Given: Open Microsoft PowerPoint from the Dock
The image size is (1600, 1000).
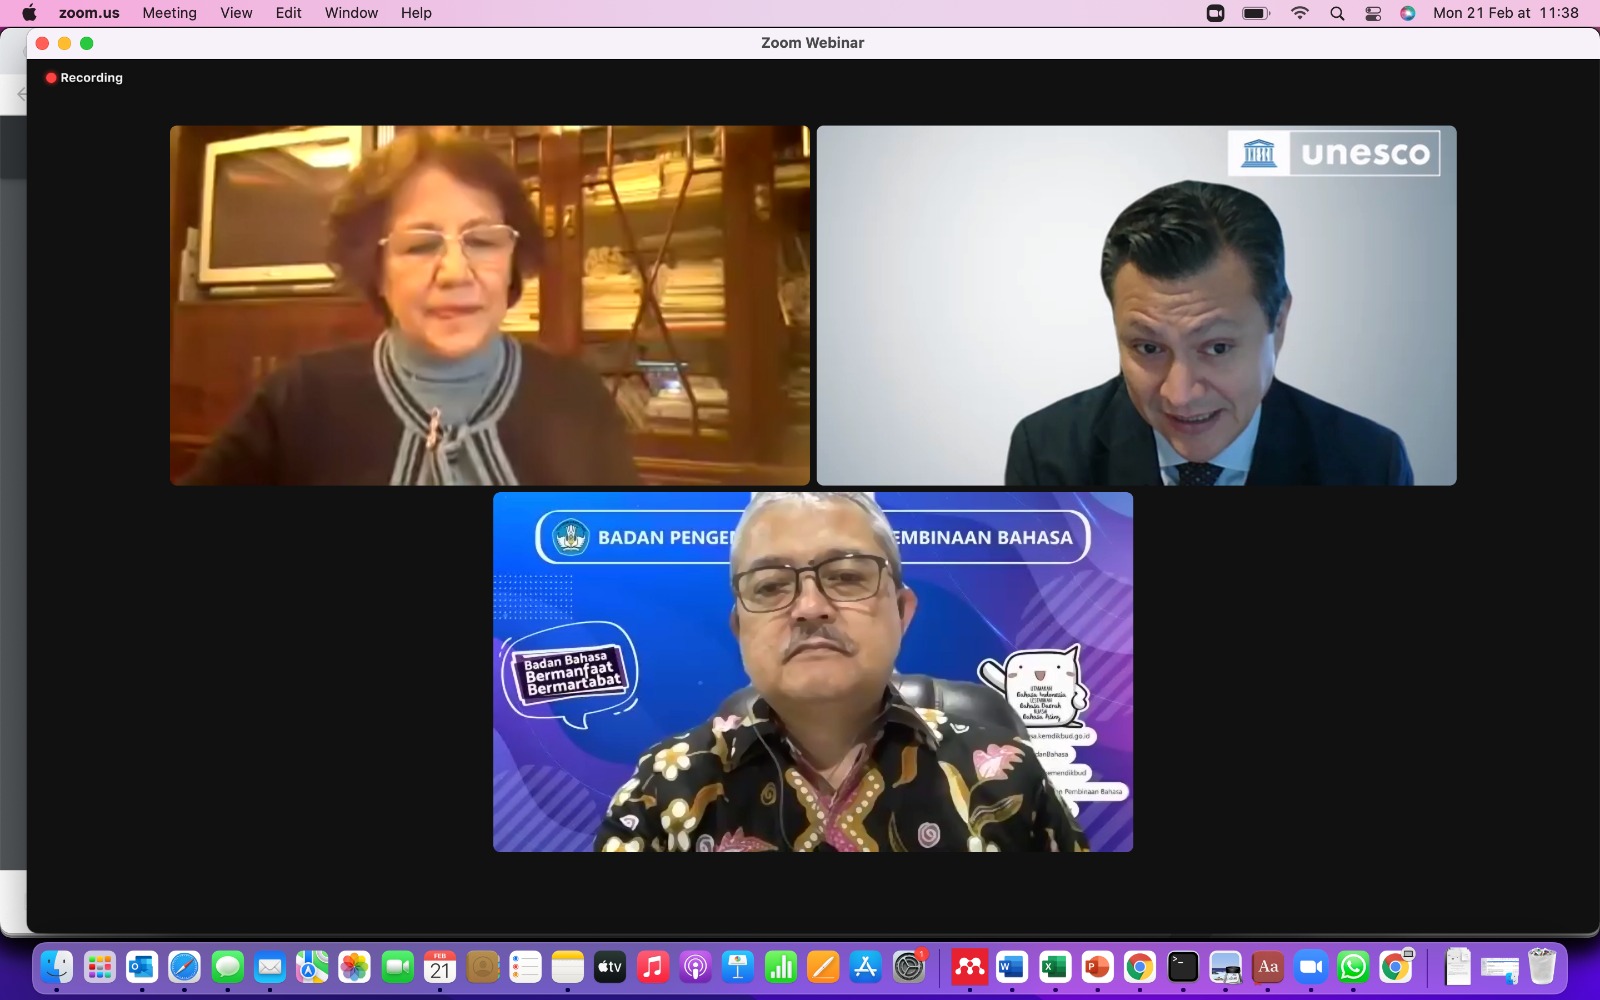Looking at the screenshot, I should pos(1097,967).
